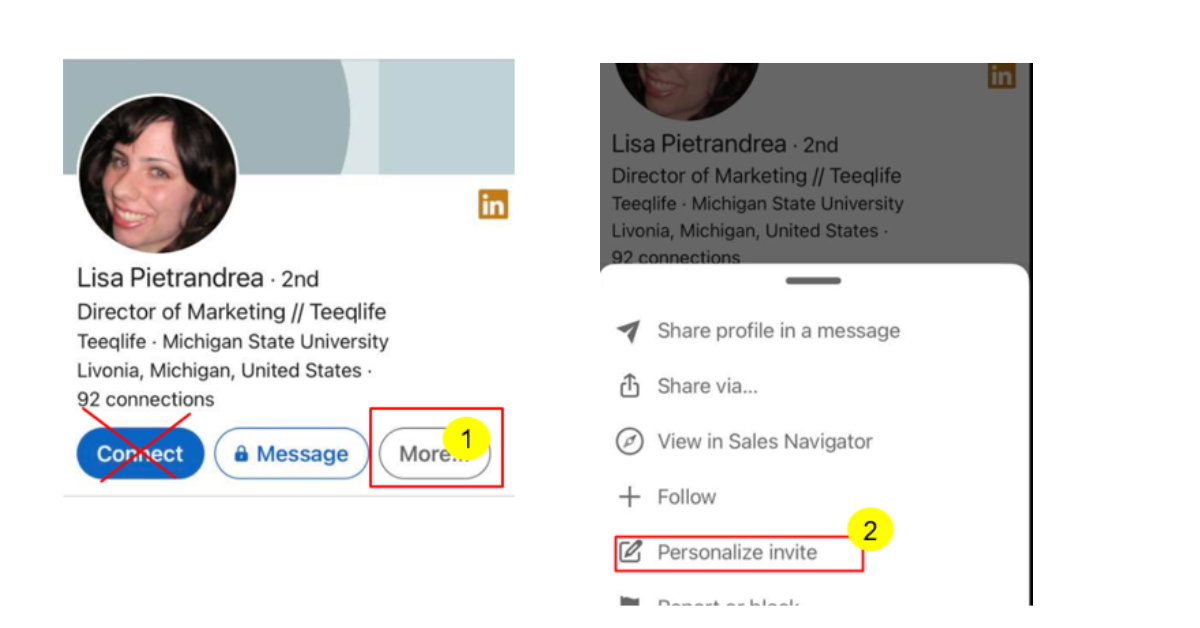Select "Share profile in a message"
1200x628 pixels.
(x=778, y=331)
